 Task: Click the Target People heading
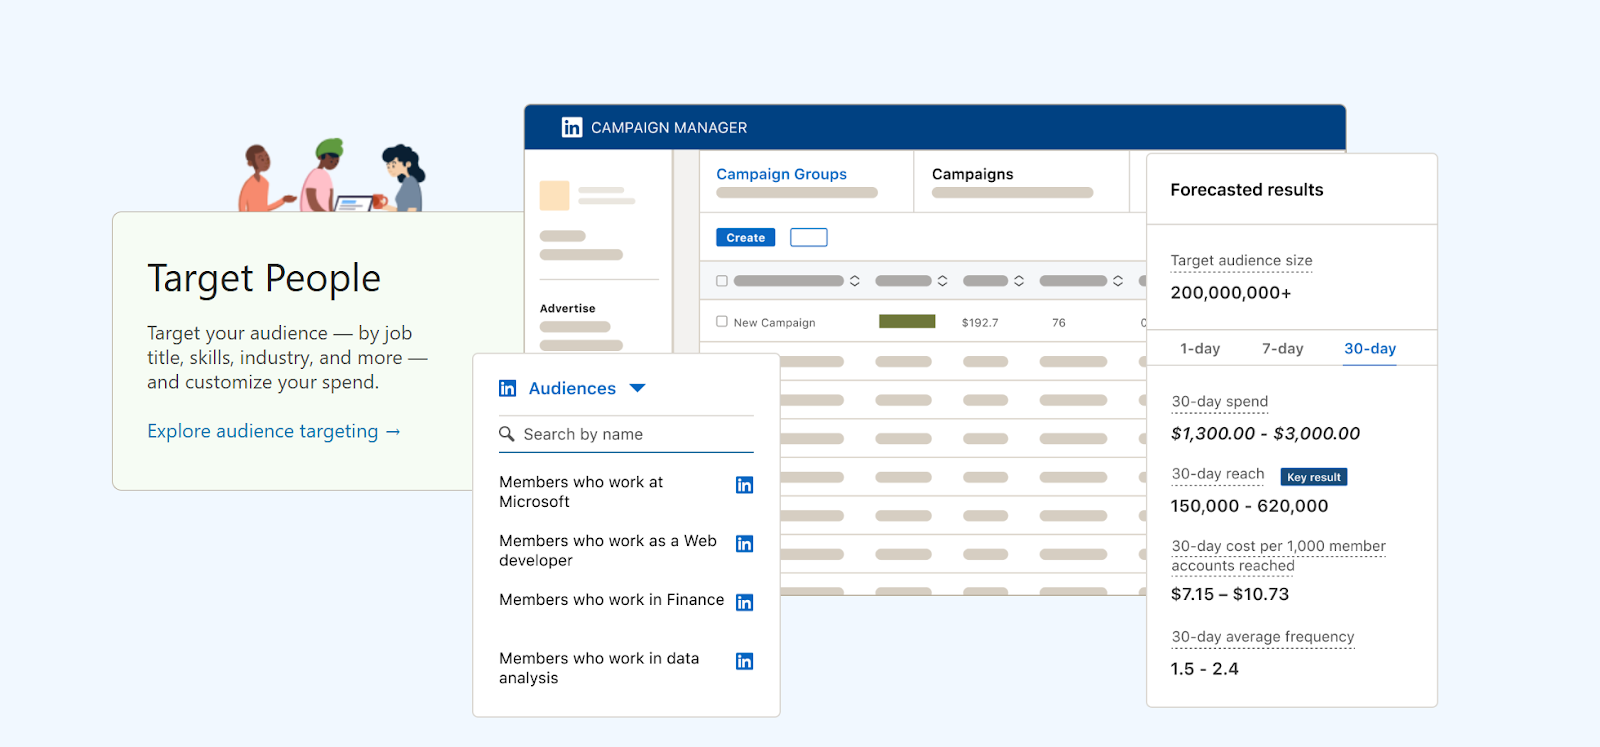coord(264,278)
